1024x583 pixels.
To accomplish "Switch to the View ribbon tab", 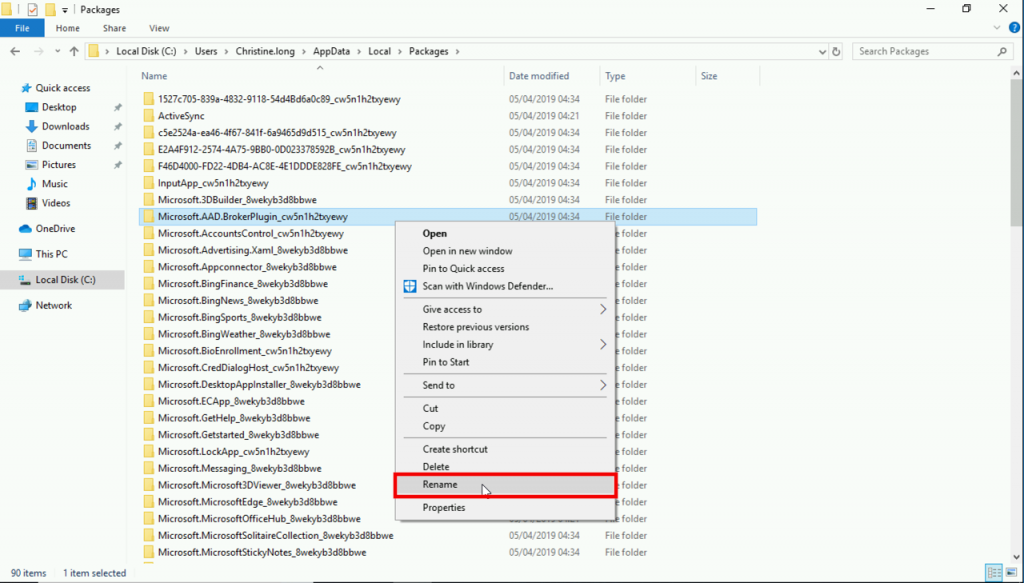I will click(158, 28).
